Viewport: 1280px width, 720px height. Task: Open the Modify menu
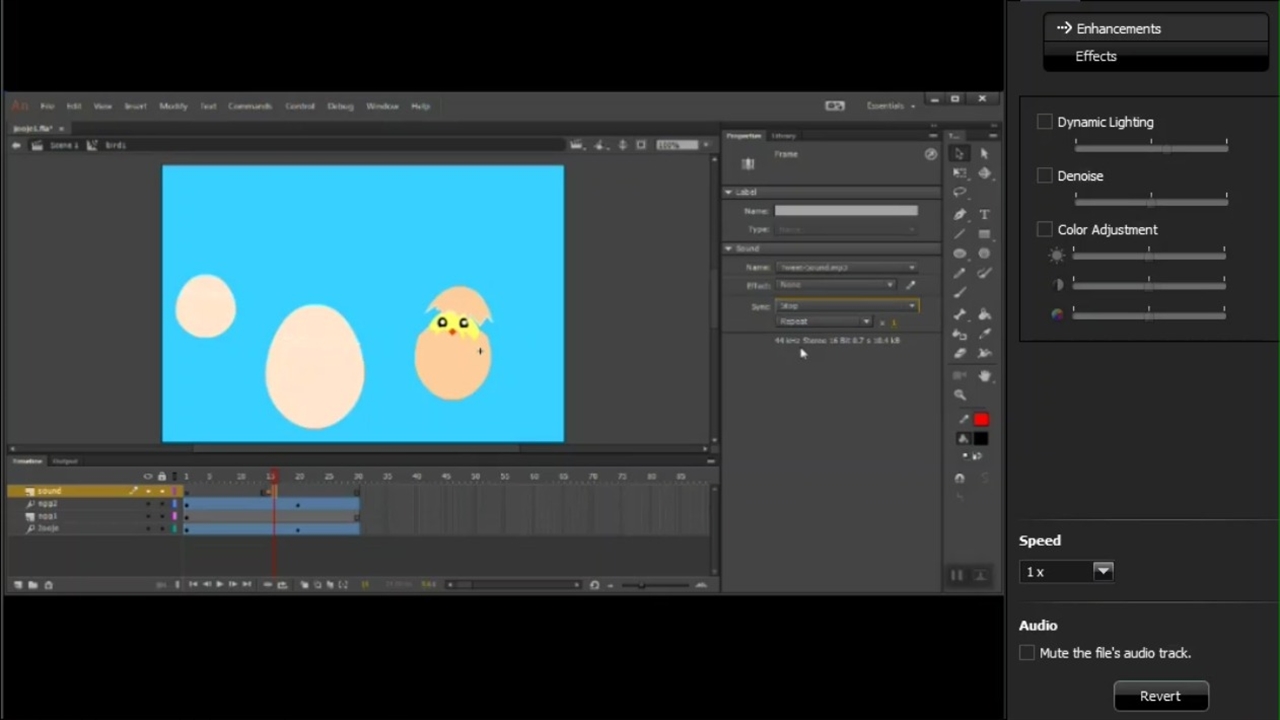click(173, 106)
